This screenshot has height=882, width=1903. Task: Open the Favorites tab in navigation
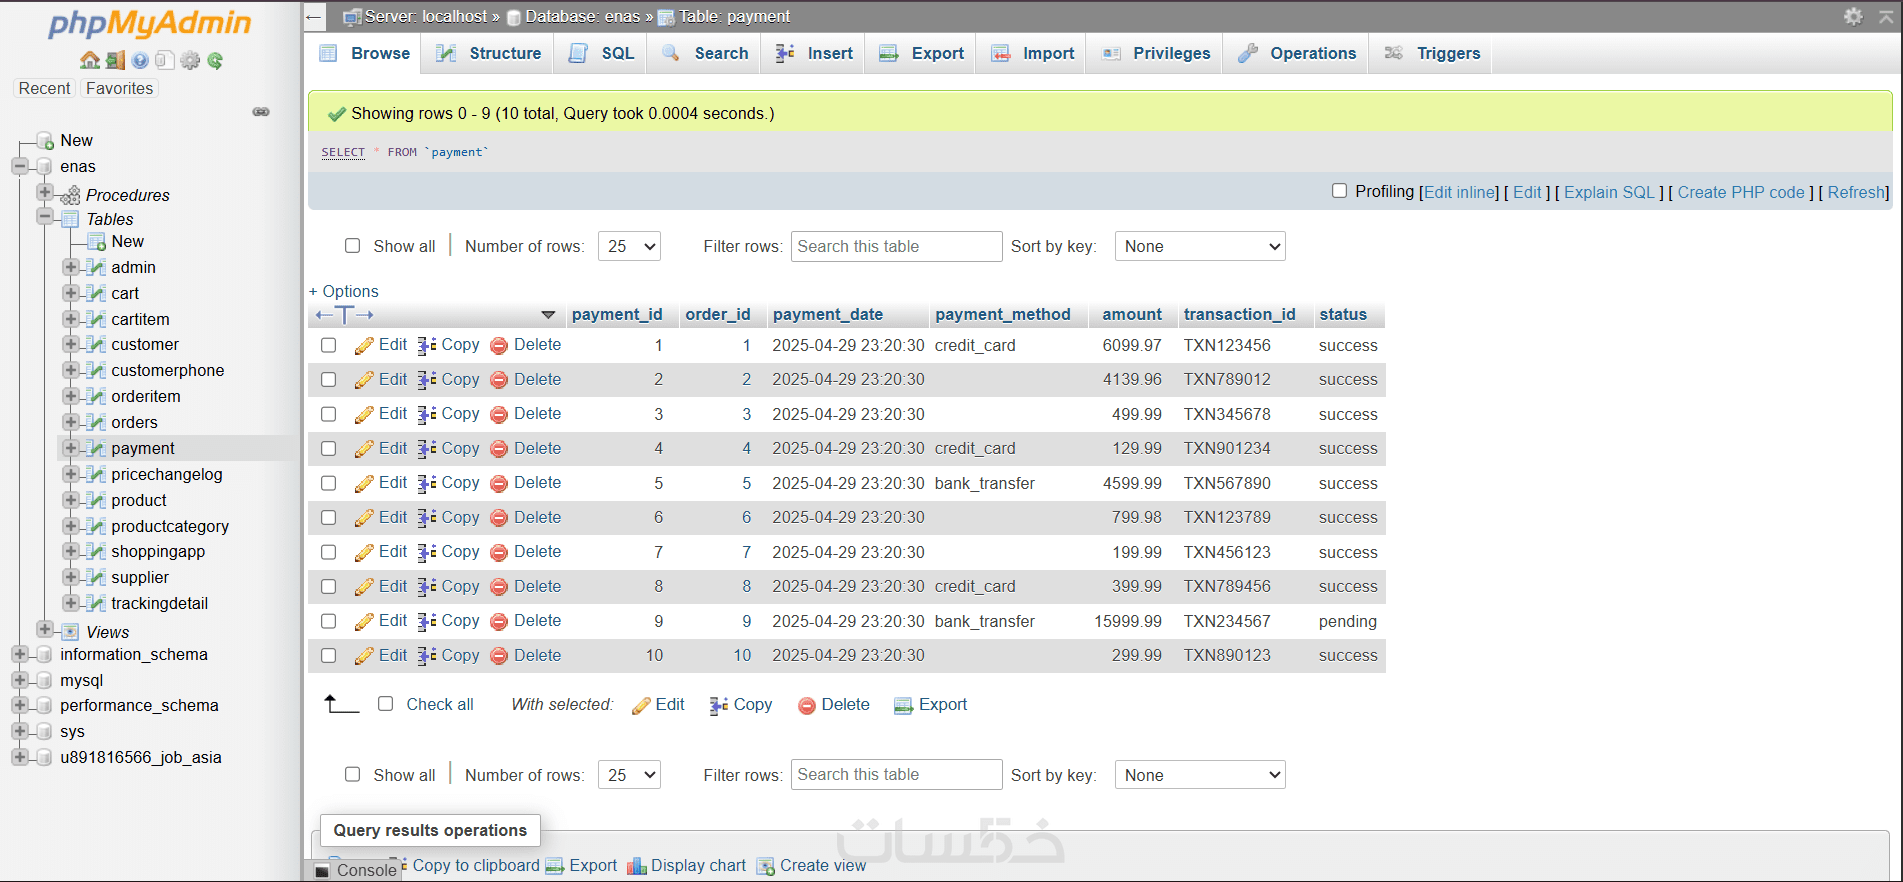[120, 88]
